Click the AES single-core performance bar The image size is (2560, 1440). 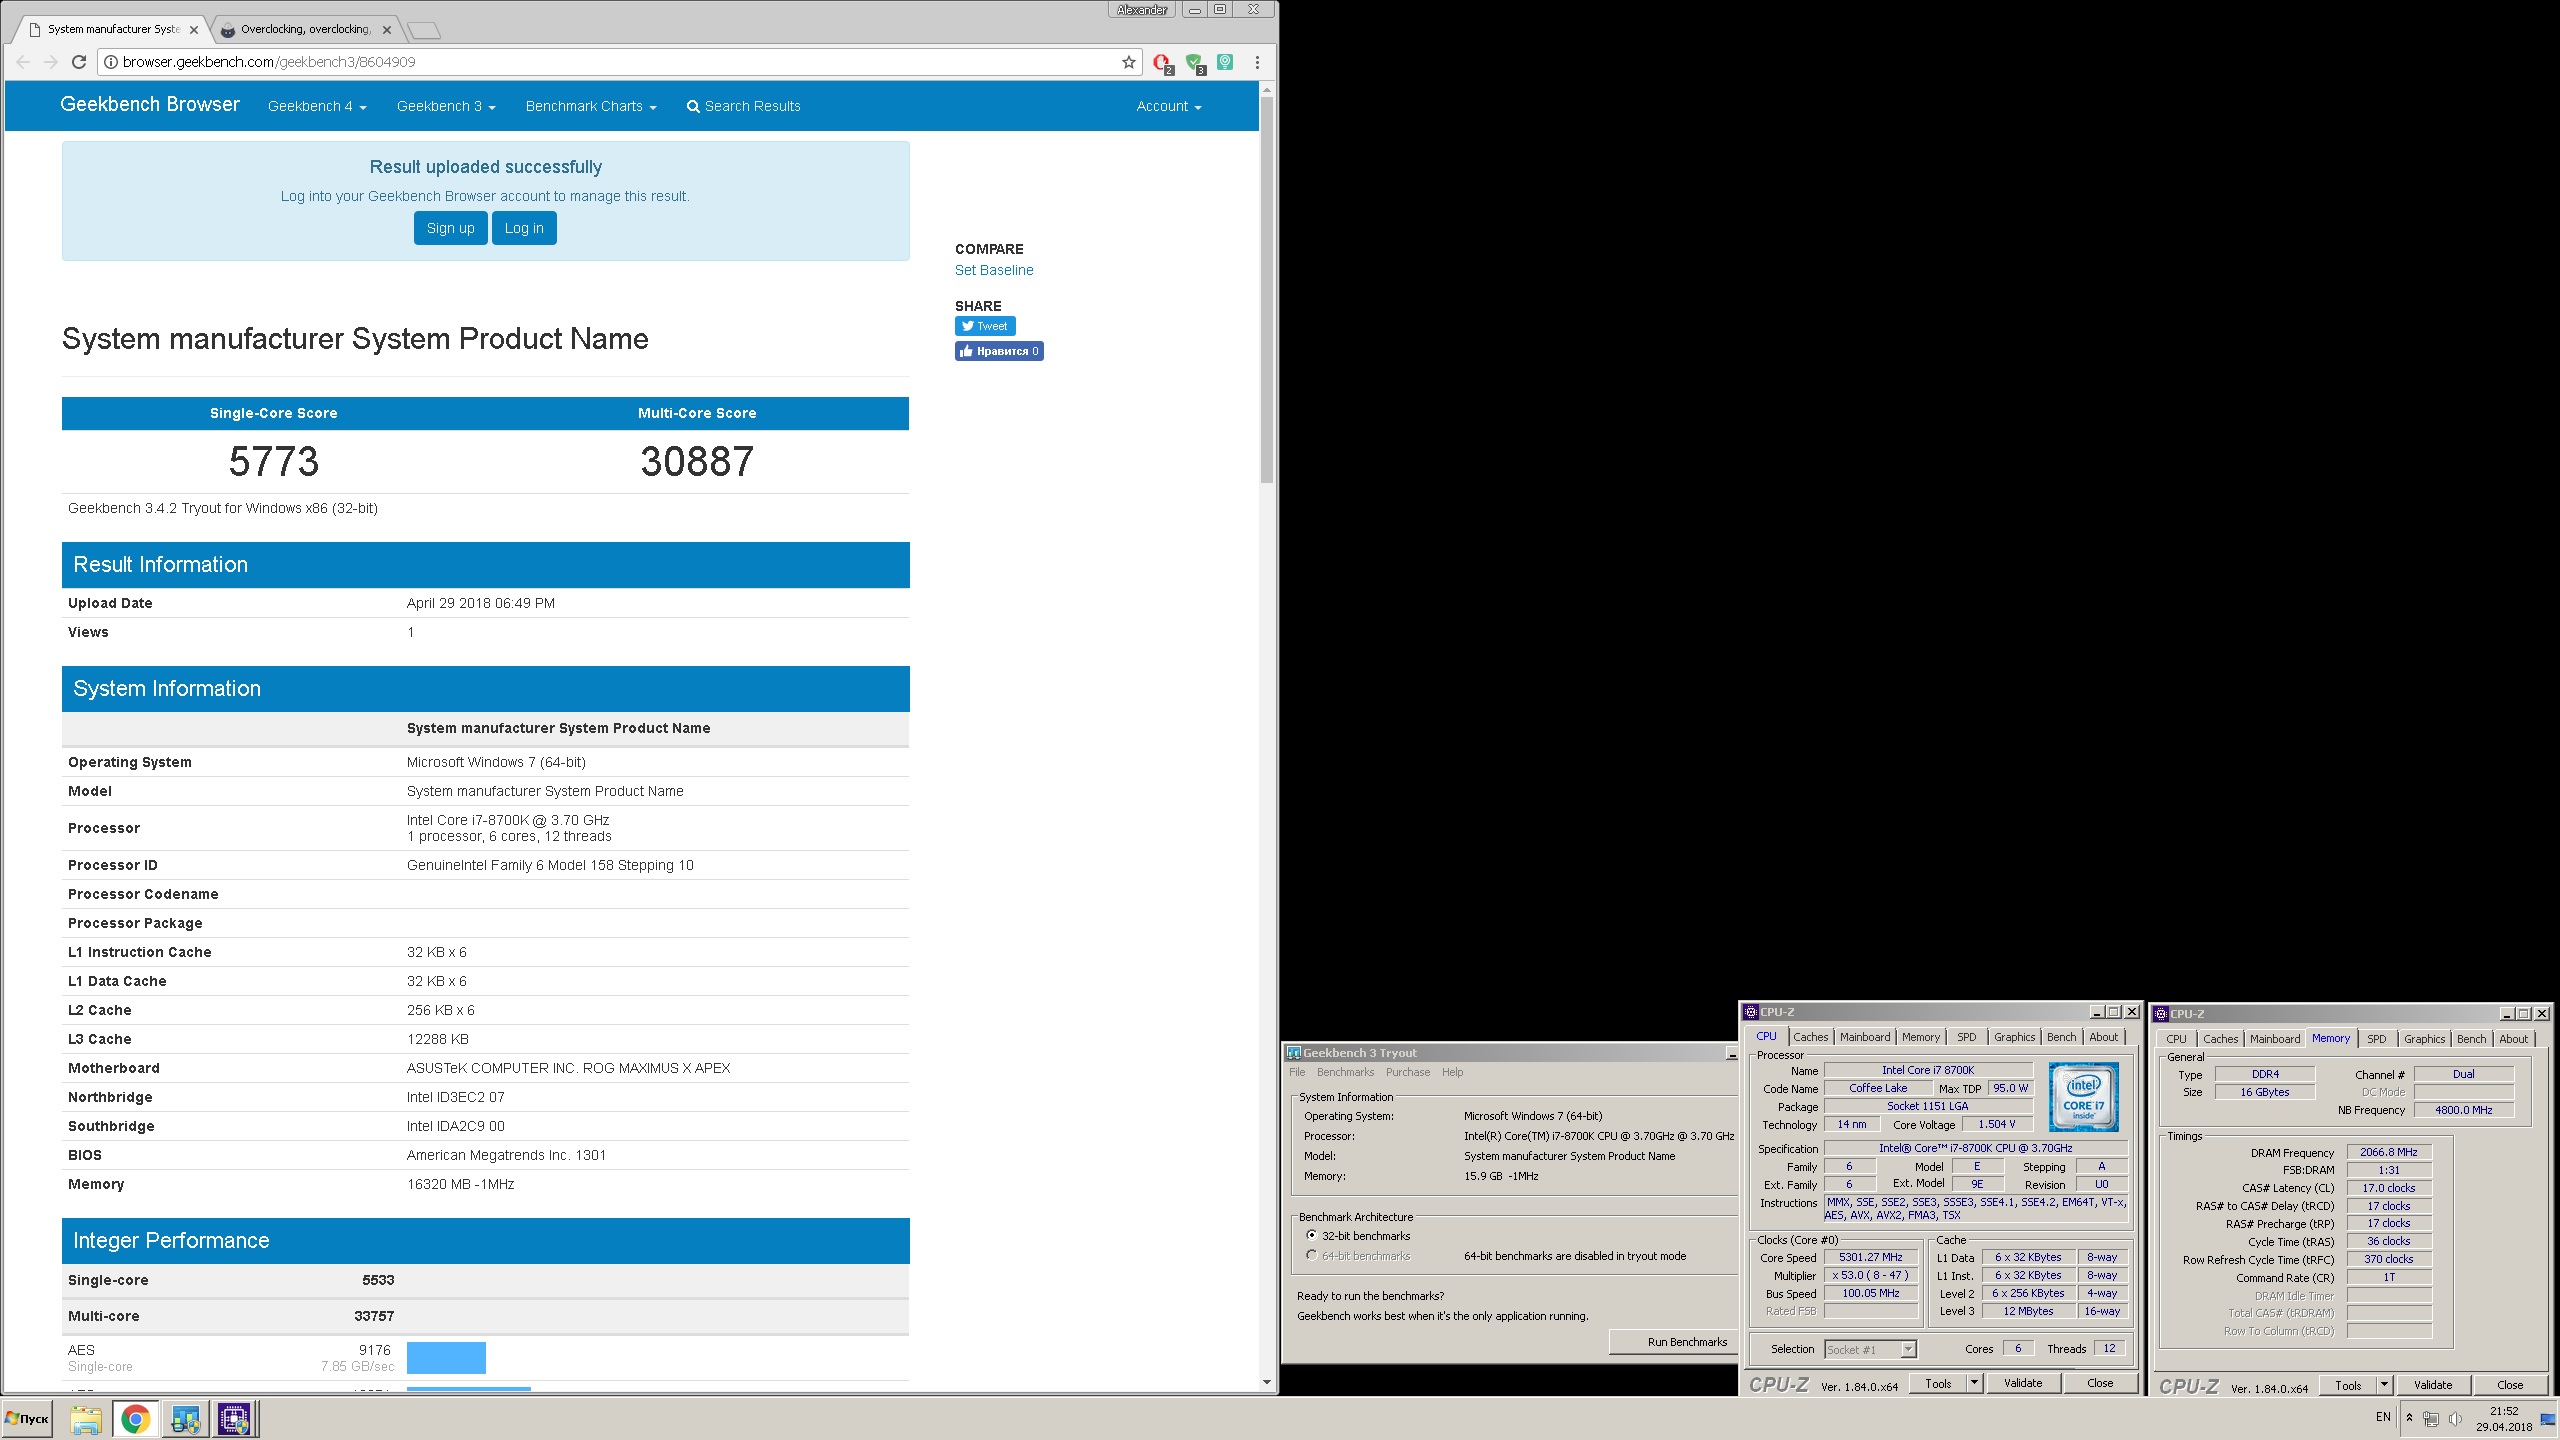(x=446, y=1358)
